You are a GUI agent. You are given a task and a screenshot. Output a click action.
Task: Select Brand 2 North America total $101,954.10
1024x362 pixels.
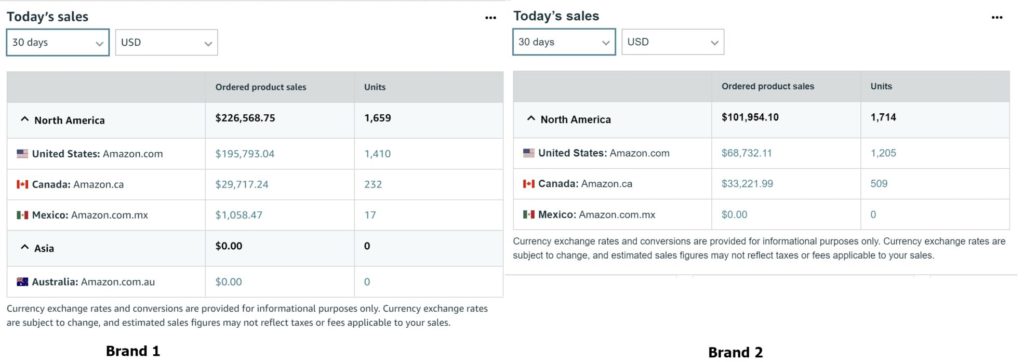(750, 118)
